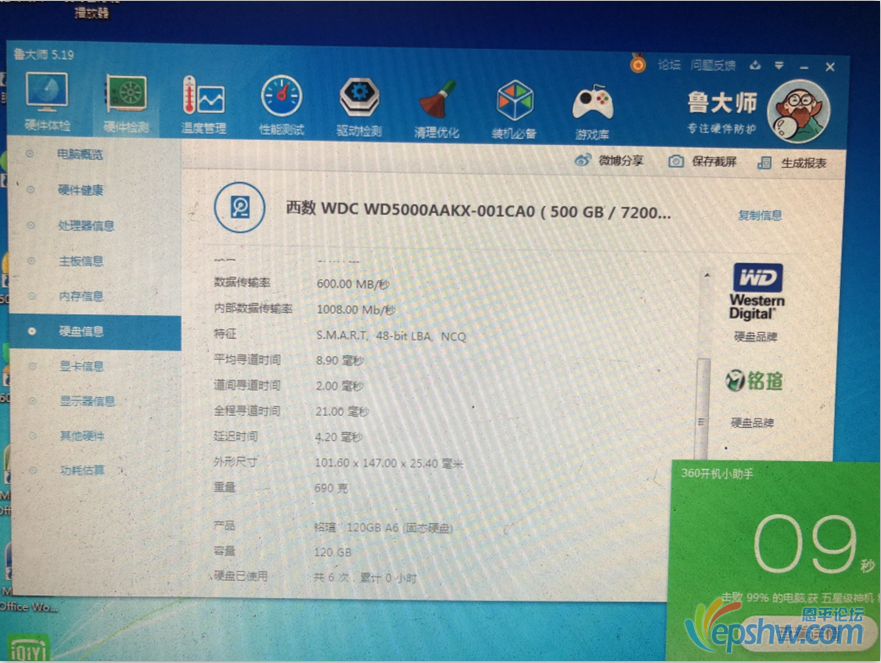Viewport: 881px width, 663px height.
Task: Click the 复制信息 link
Action: coord(760,215)
